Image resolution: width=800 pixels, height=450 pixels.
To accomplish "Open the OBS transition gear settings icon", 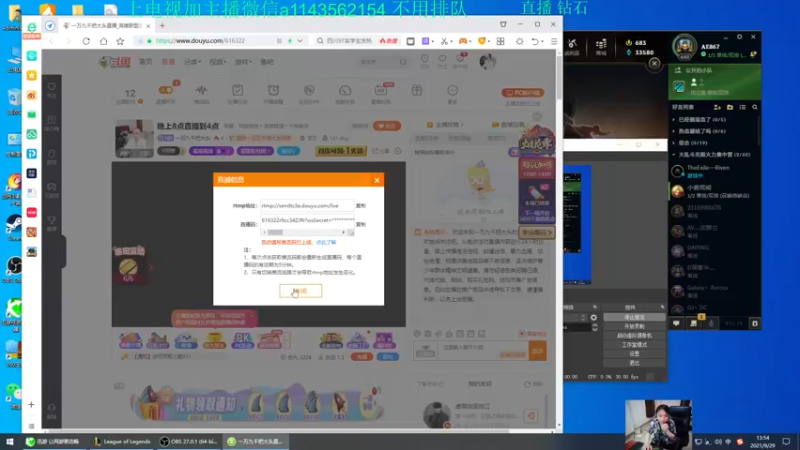I will (x=593, y=317).
